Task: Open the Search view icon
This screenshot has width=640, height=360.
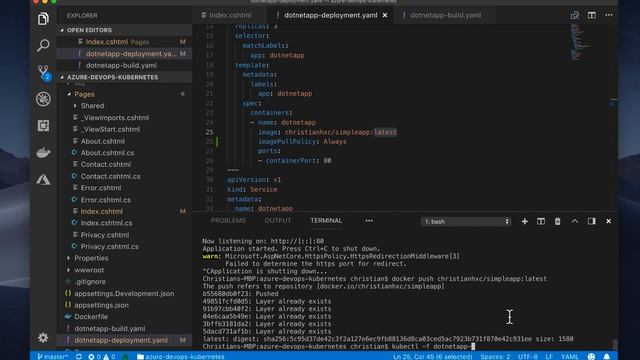Action: 43,45
